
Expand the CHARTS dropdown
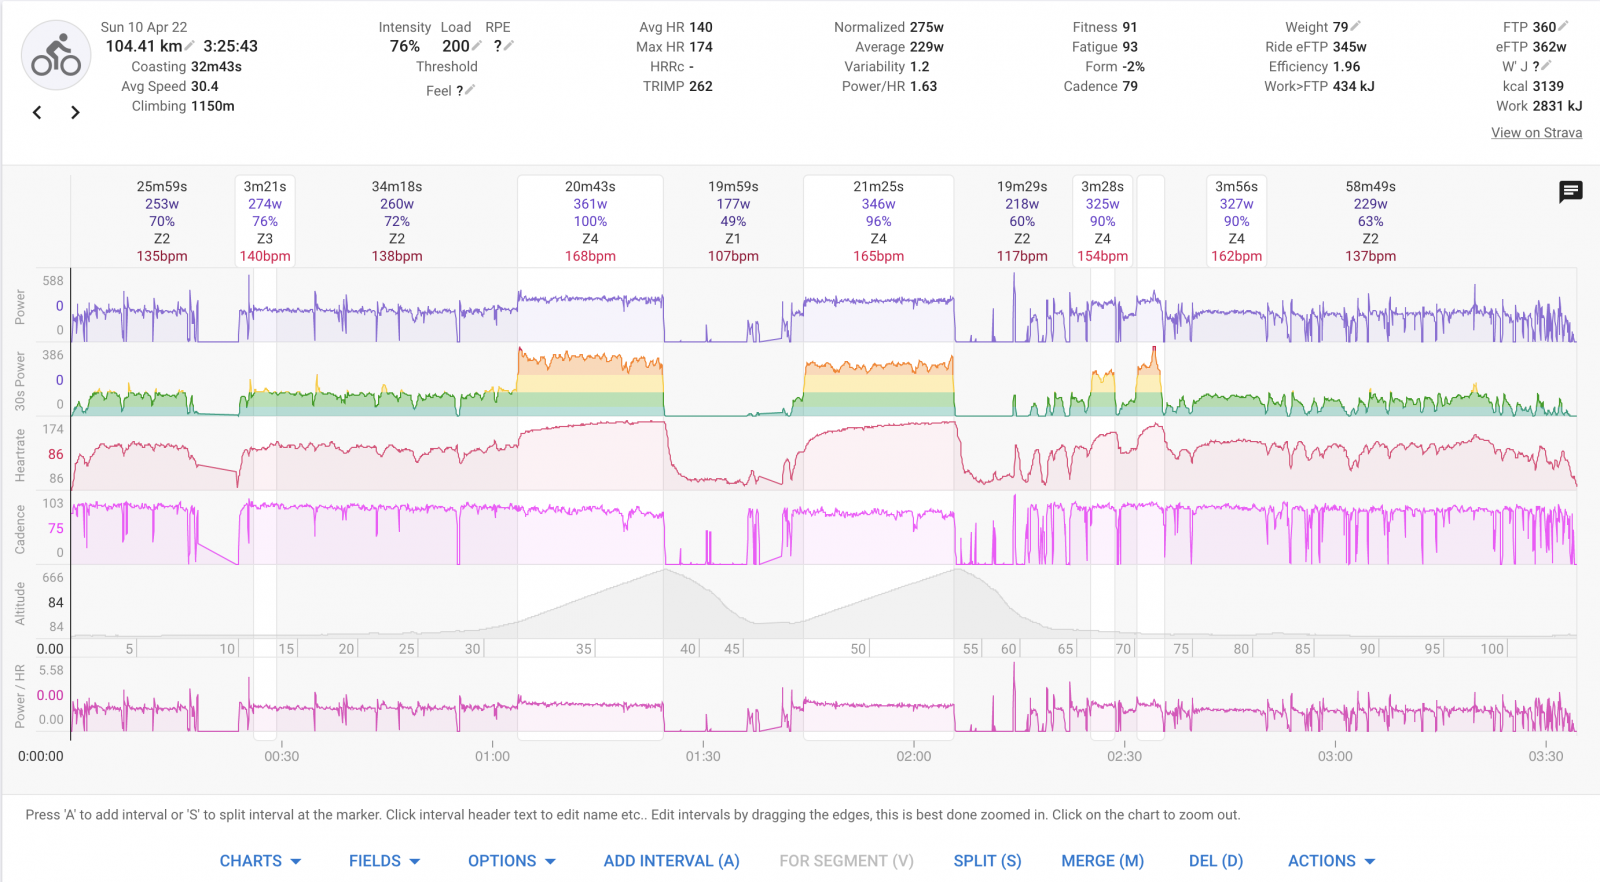[260, 861]
